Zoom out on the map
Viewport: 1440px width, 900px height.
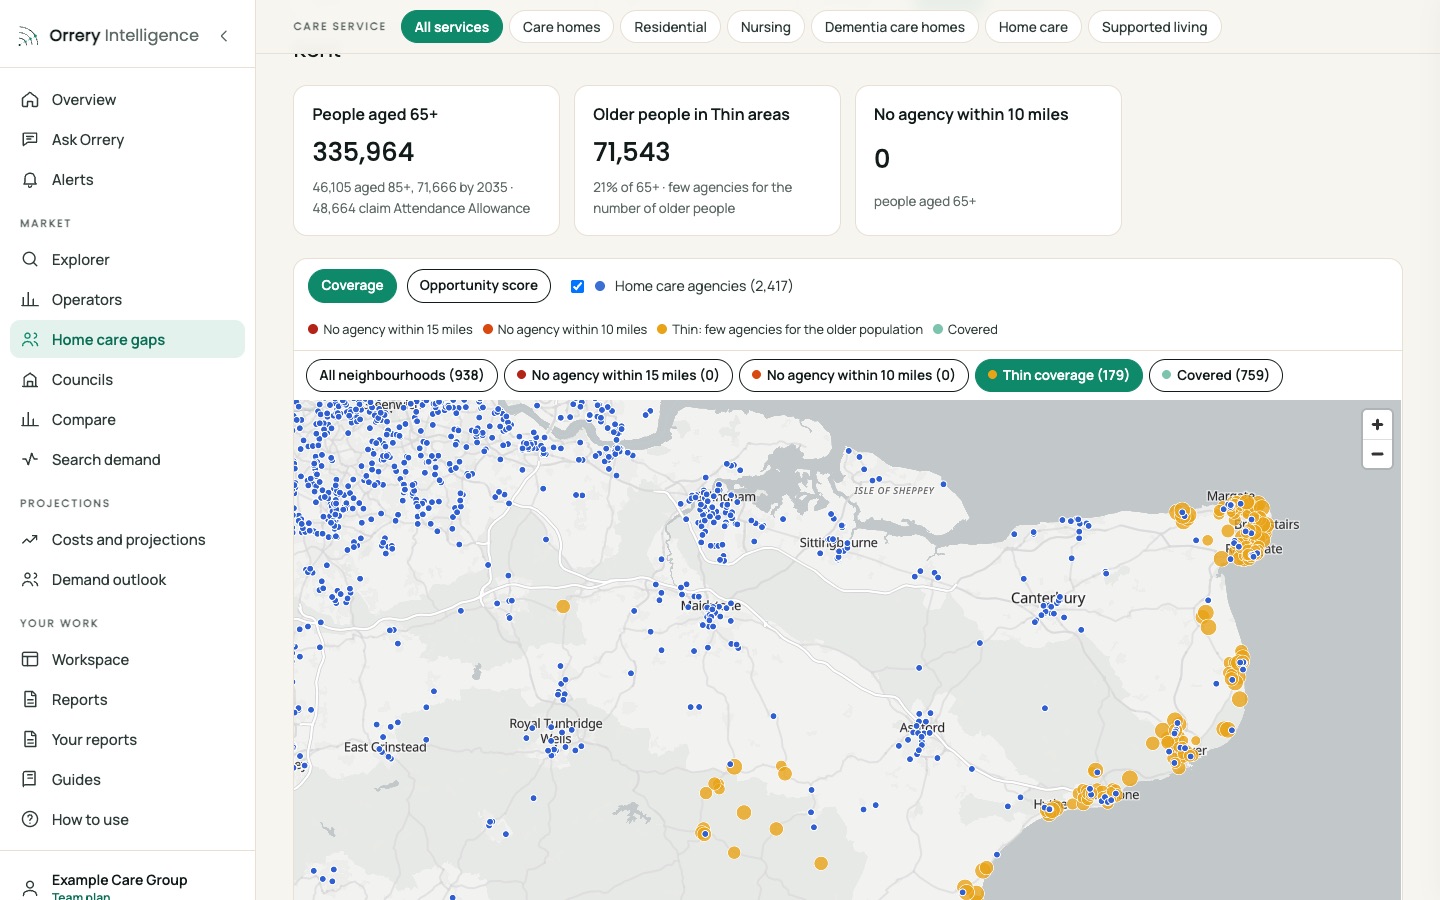pyautogui.click(x=1377, y=454)
